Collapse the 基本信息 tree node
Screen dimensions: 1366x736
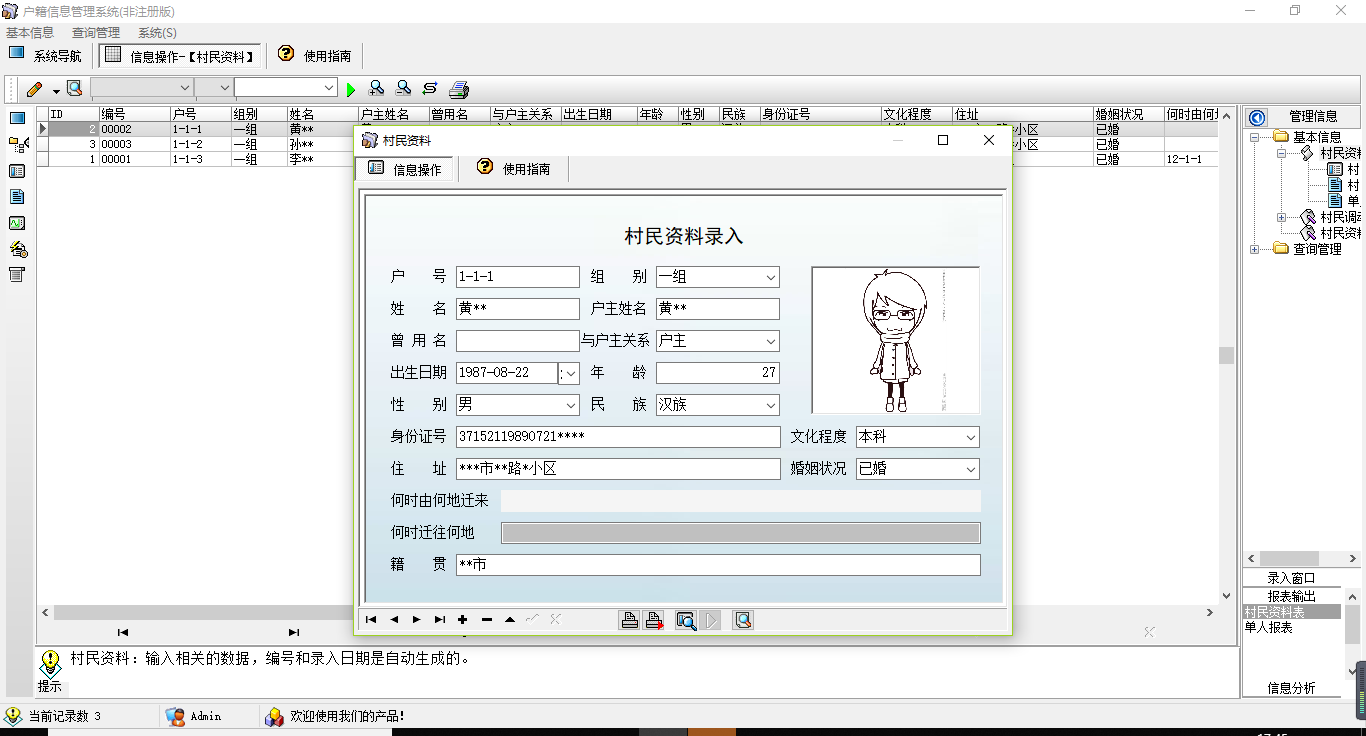click(1254, 137)
